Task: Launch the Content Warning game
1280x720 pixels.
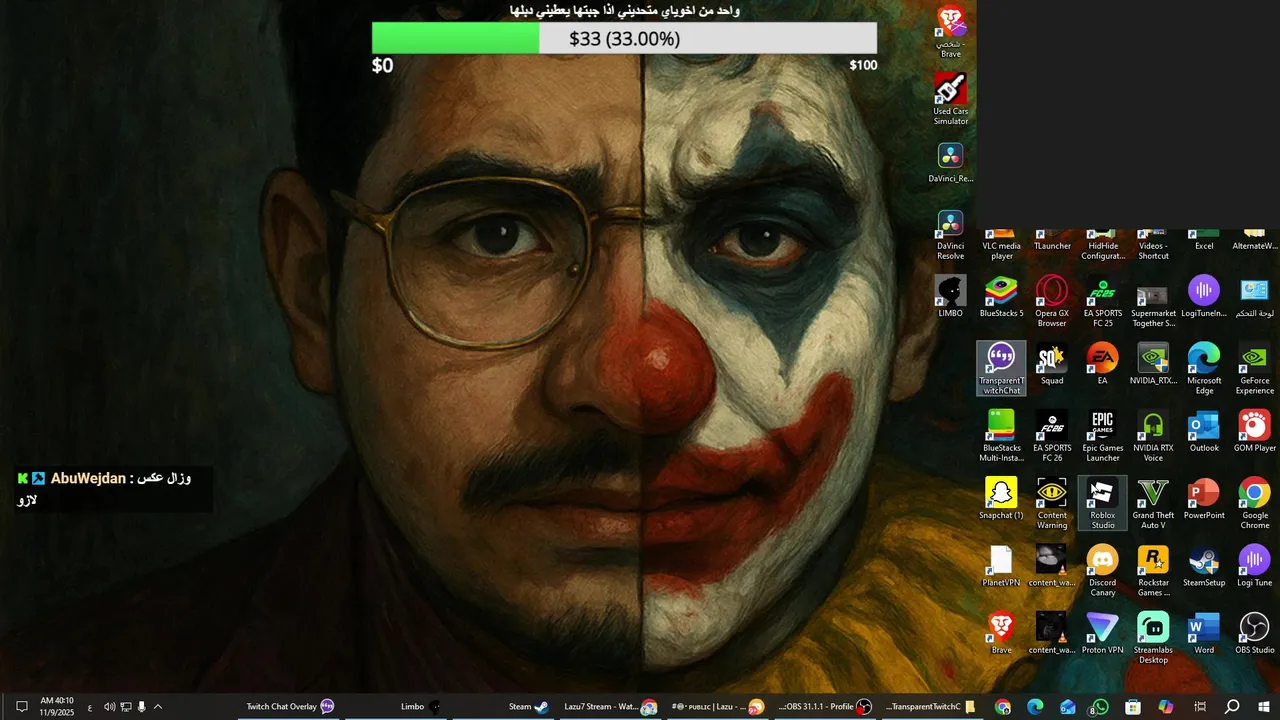Action: [1052, 504]
